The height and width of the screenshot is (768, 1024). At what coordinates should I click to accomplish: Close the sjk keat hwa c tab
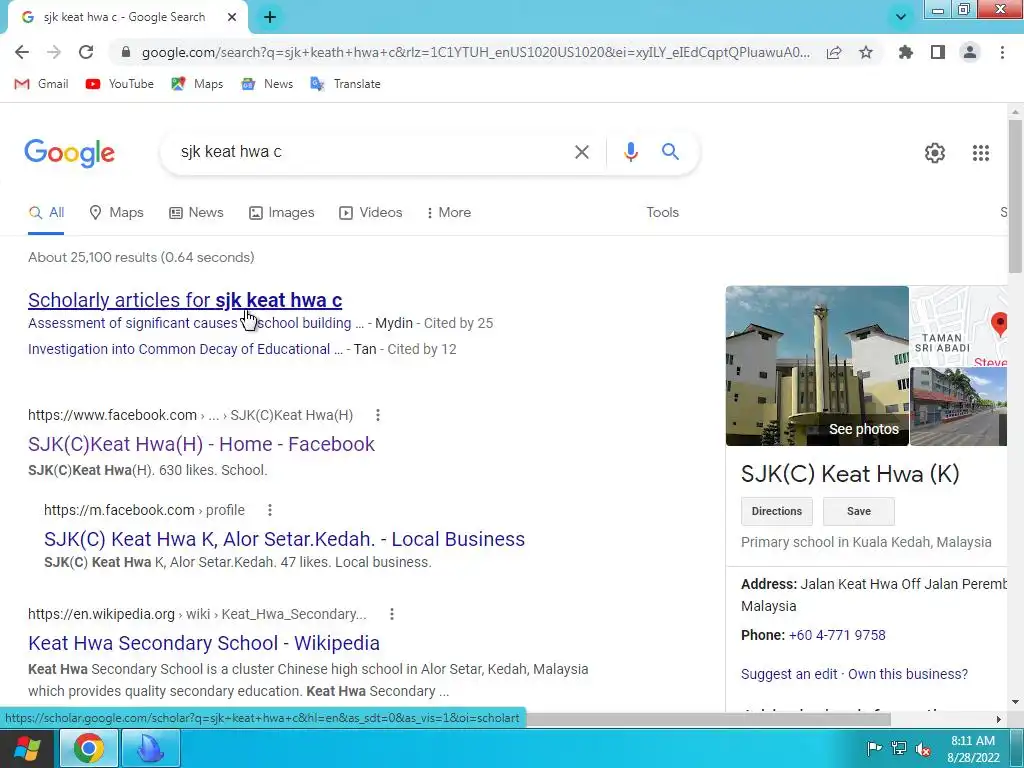[x=232, y=18]
